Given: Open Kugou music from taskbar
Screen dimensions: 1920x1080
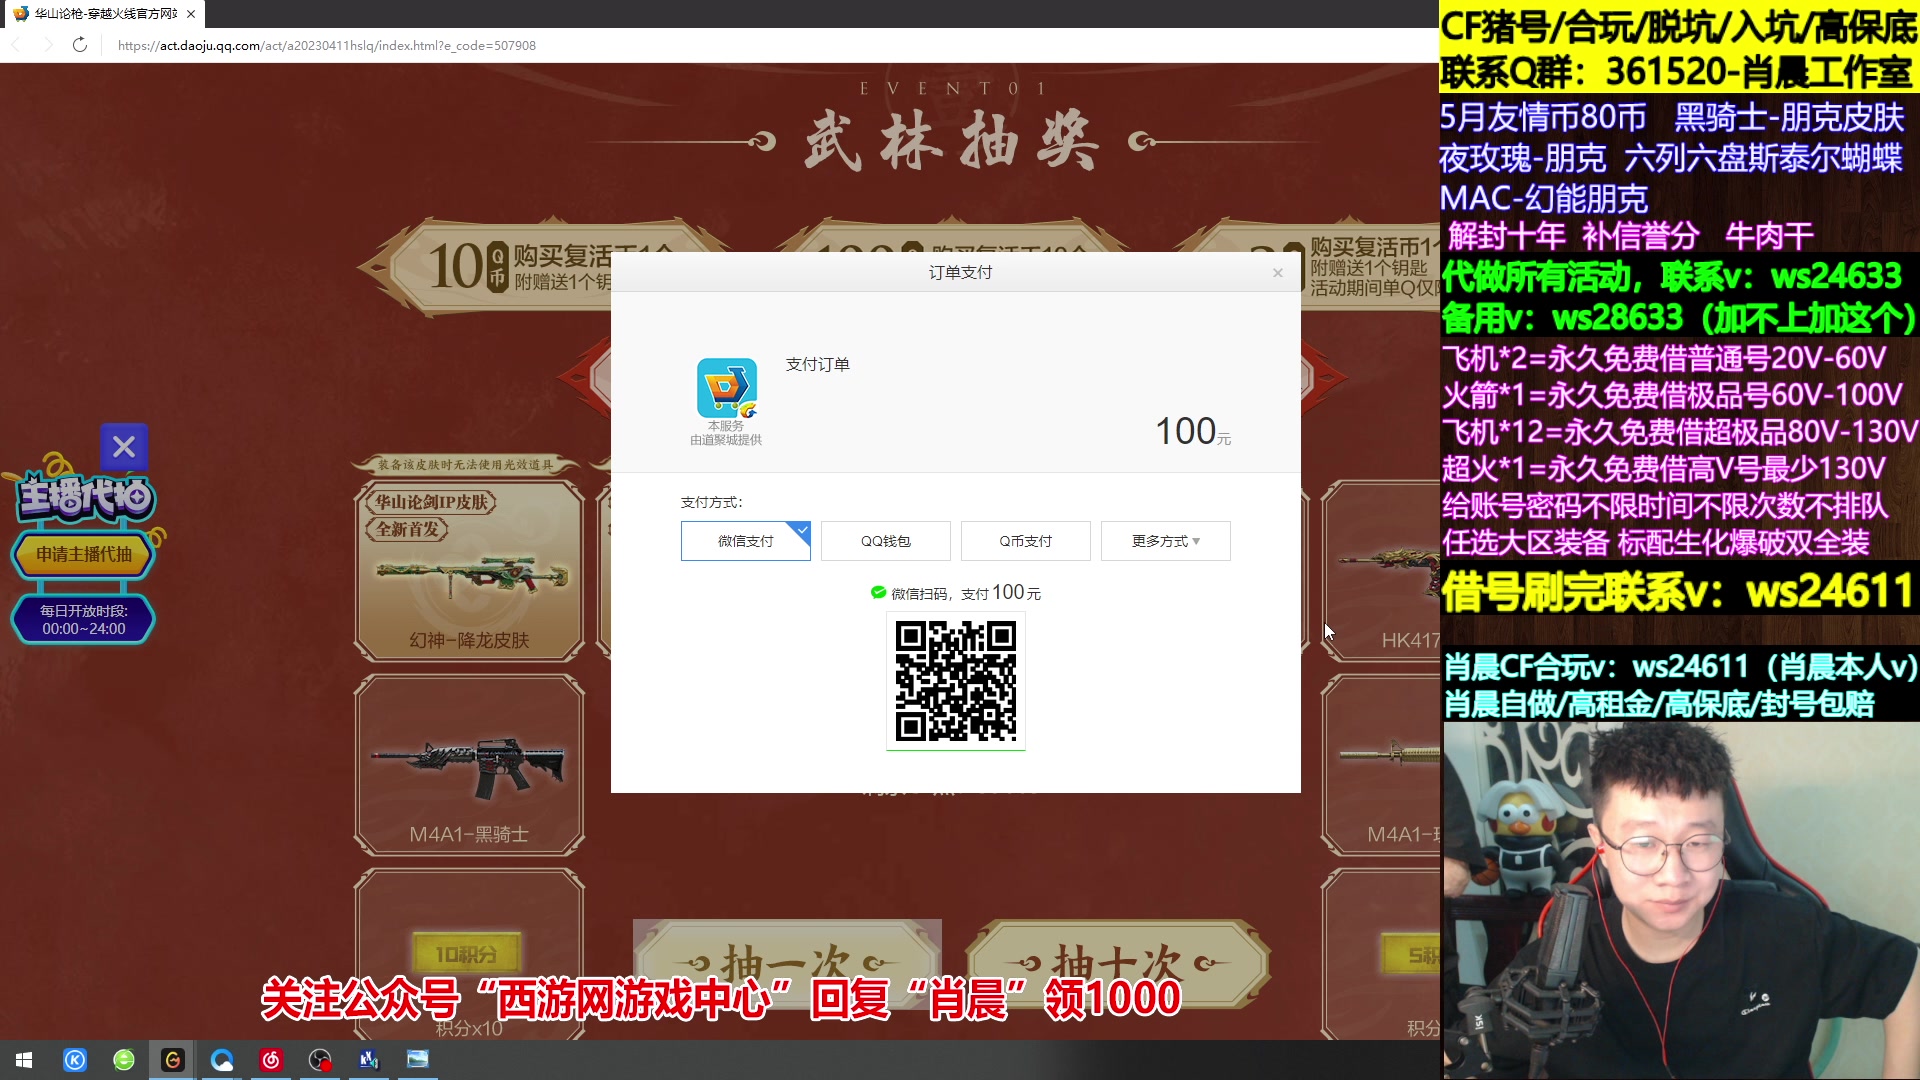Looking at the screenshot, I should point(75,1060).
